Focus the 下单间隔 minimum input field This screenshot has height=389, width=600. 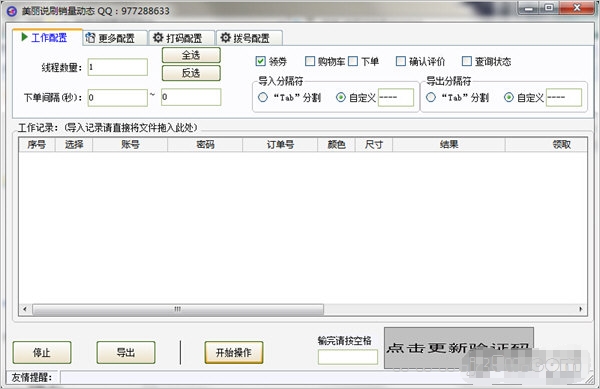coord(117,98)
